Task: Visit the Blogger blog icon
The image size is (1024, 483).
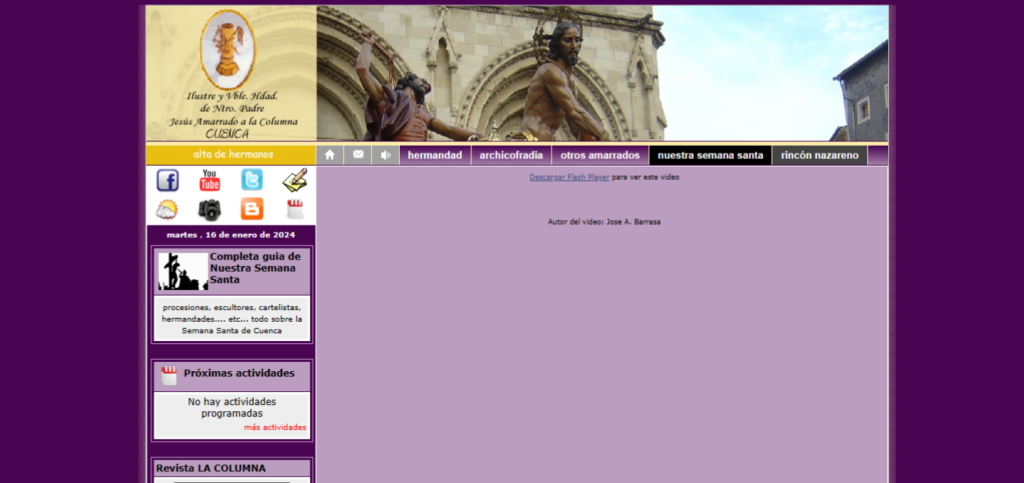Action: point(252,210)
